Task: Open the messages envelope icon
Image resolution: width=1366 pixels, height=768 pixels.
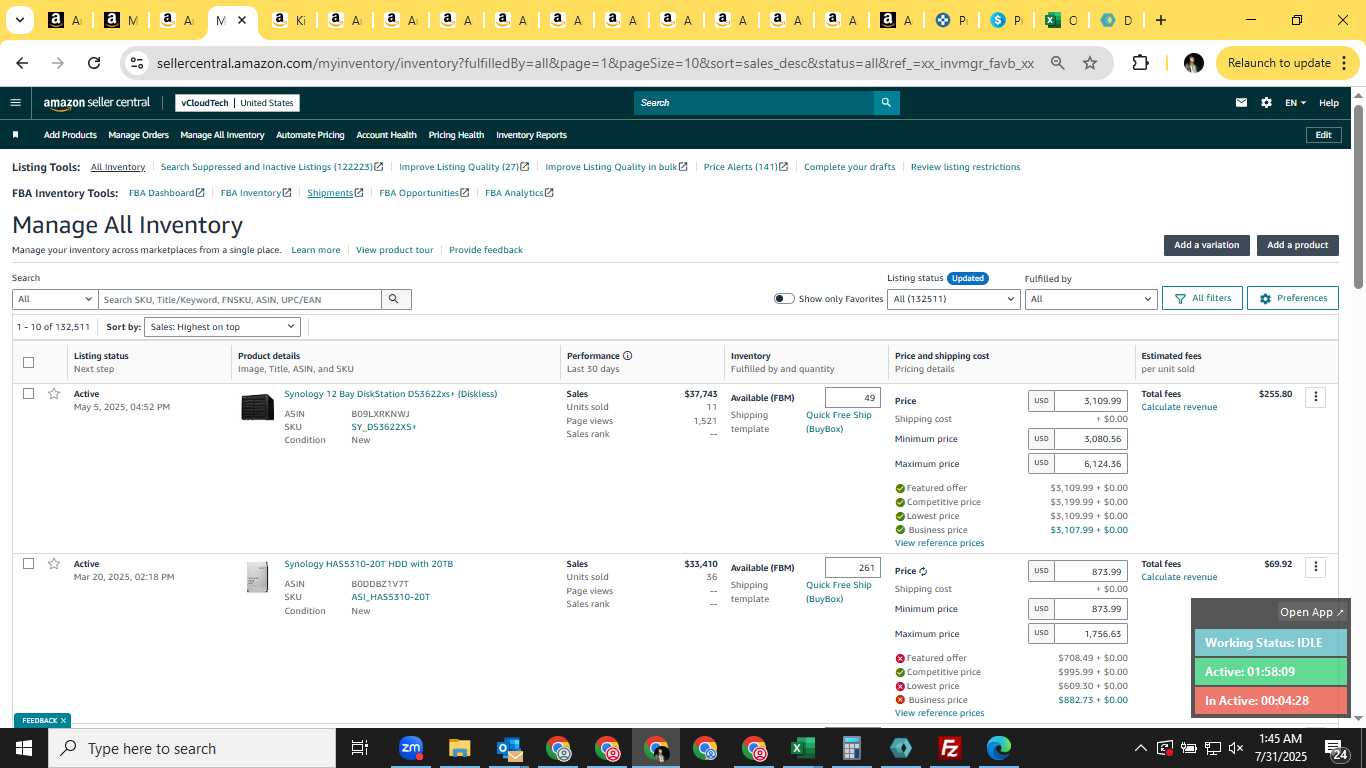Action: click(x=1241, y=102)
